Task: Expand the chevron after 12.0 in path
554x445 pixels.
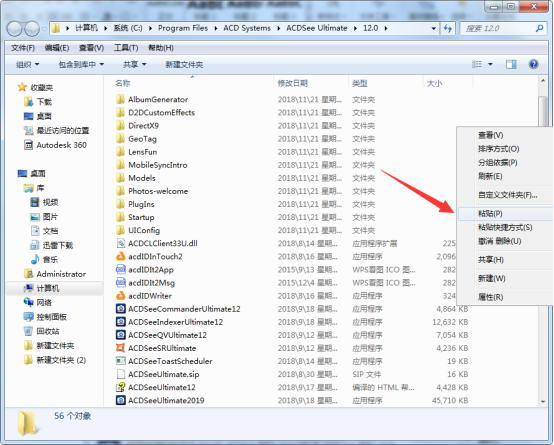Action: click(386, 28)
